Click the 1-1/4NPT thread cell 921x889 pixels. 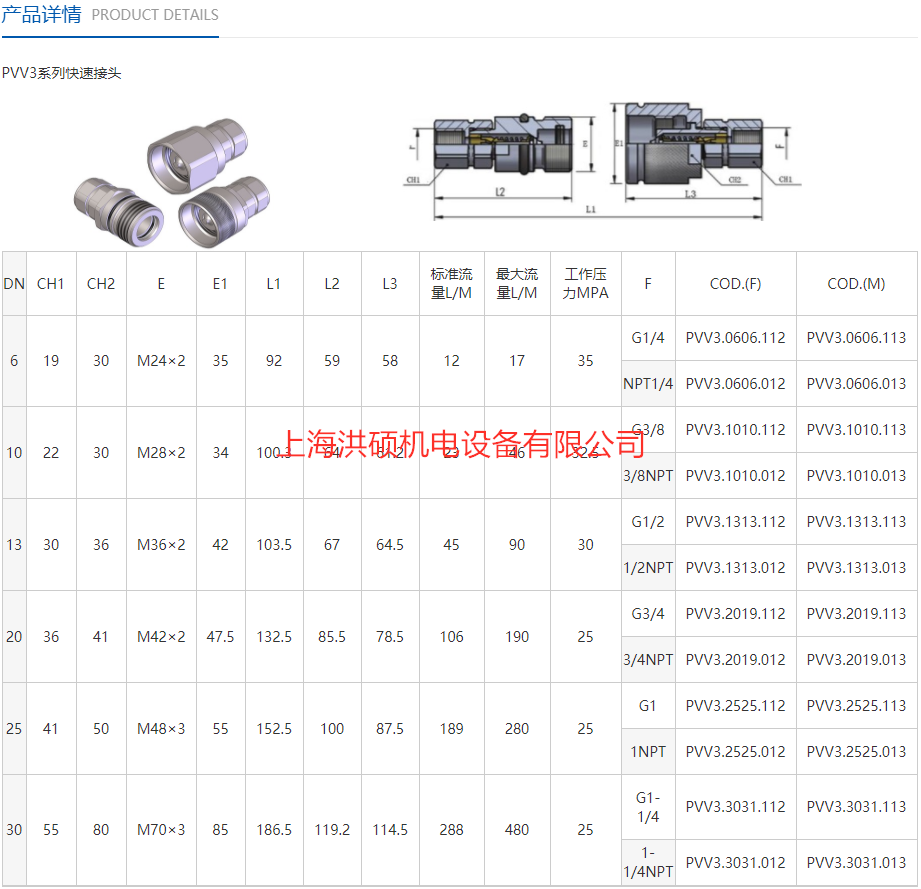click(648, 863)
